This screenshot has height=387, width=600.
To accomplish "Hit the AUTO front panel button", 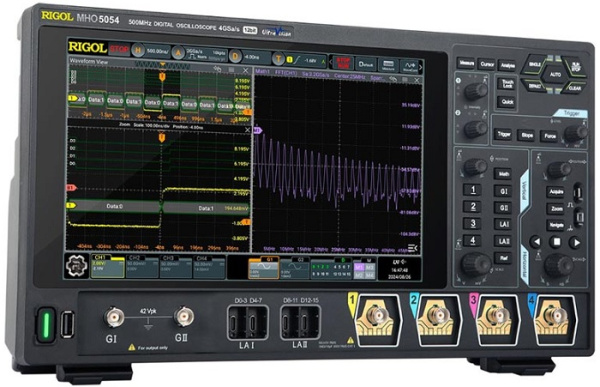I will pos(555,74).
